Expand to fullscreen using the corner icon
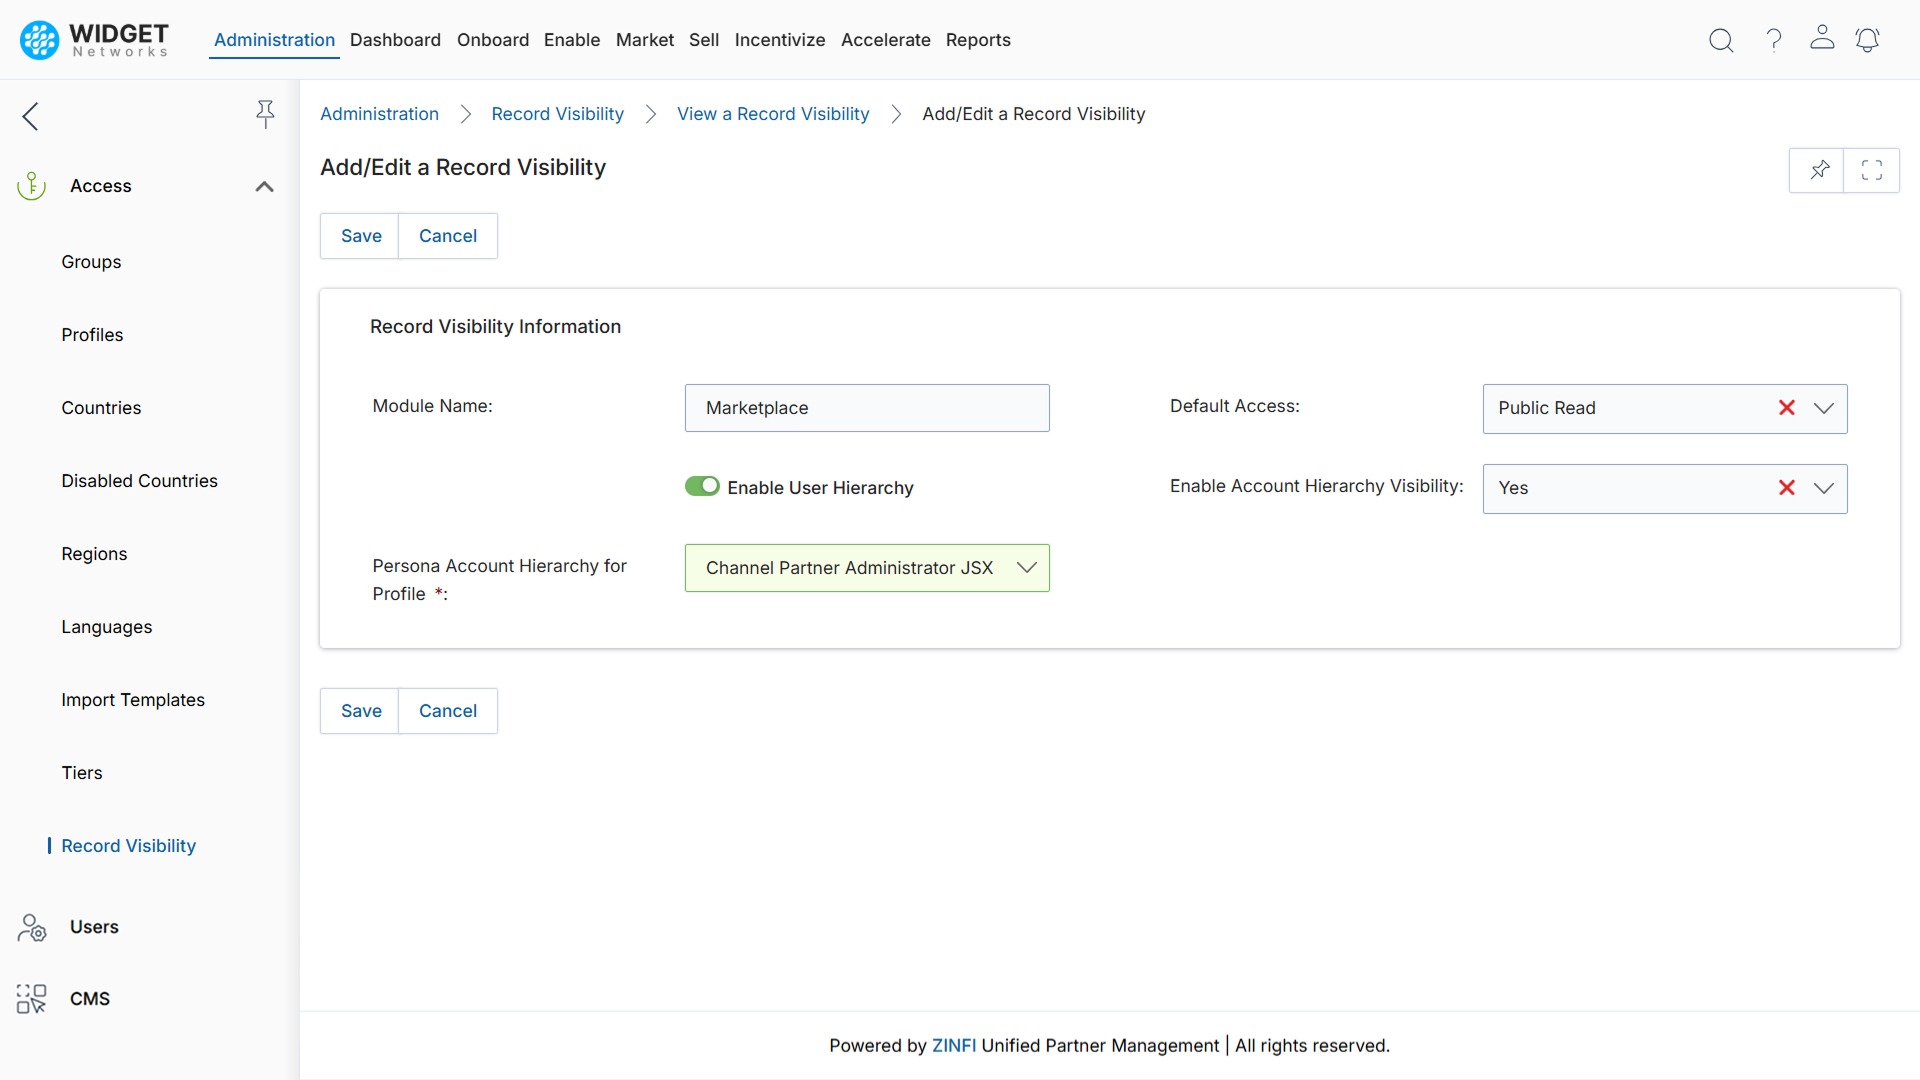1920x1080 pixels. (x=1872, y=170)
